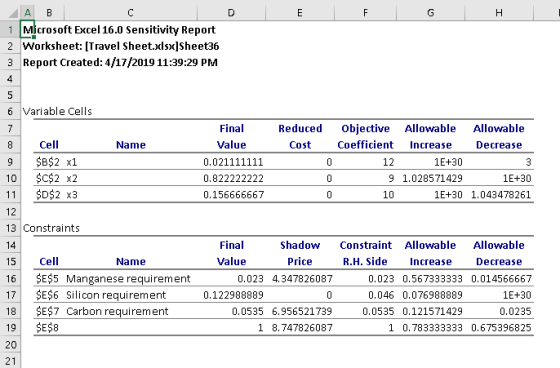Click Silicon R.H. side value 0.046

(x=381, y=295)
